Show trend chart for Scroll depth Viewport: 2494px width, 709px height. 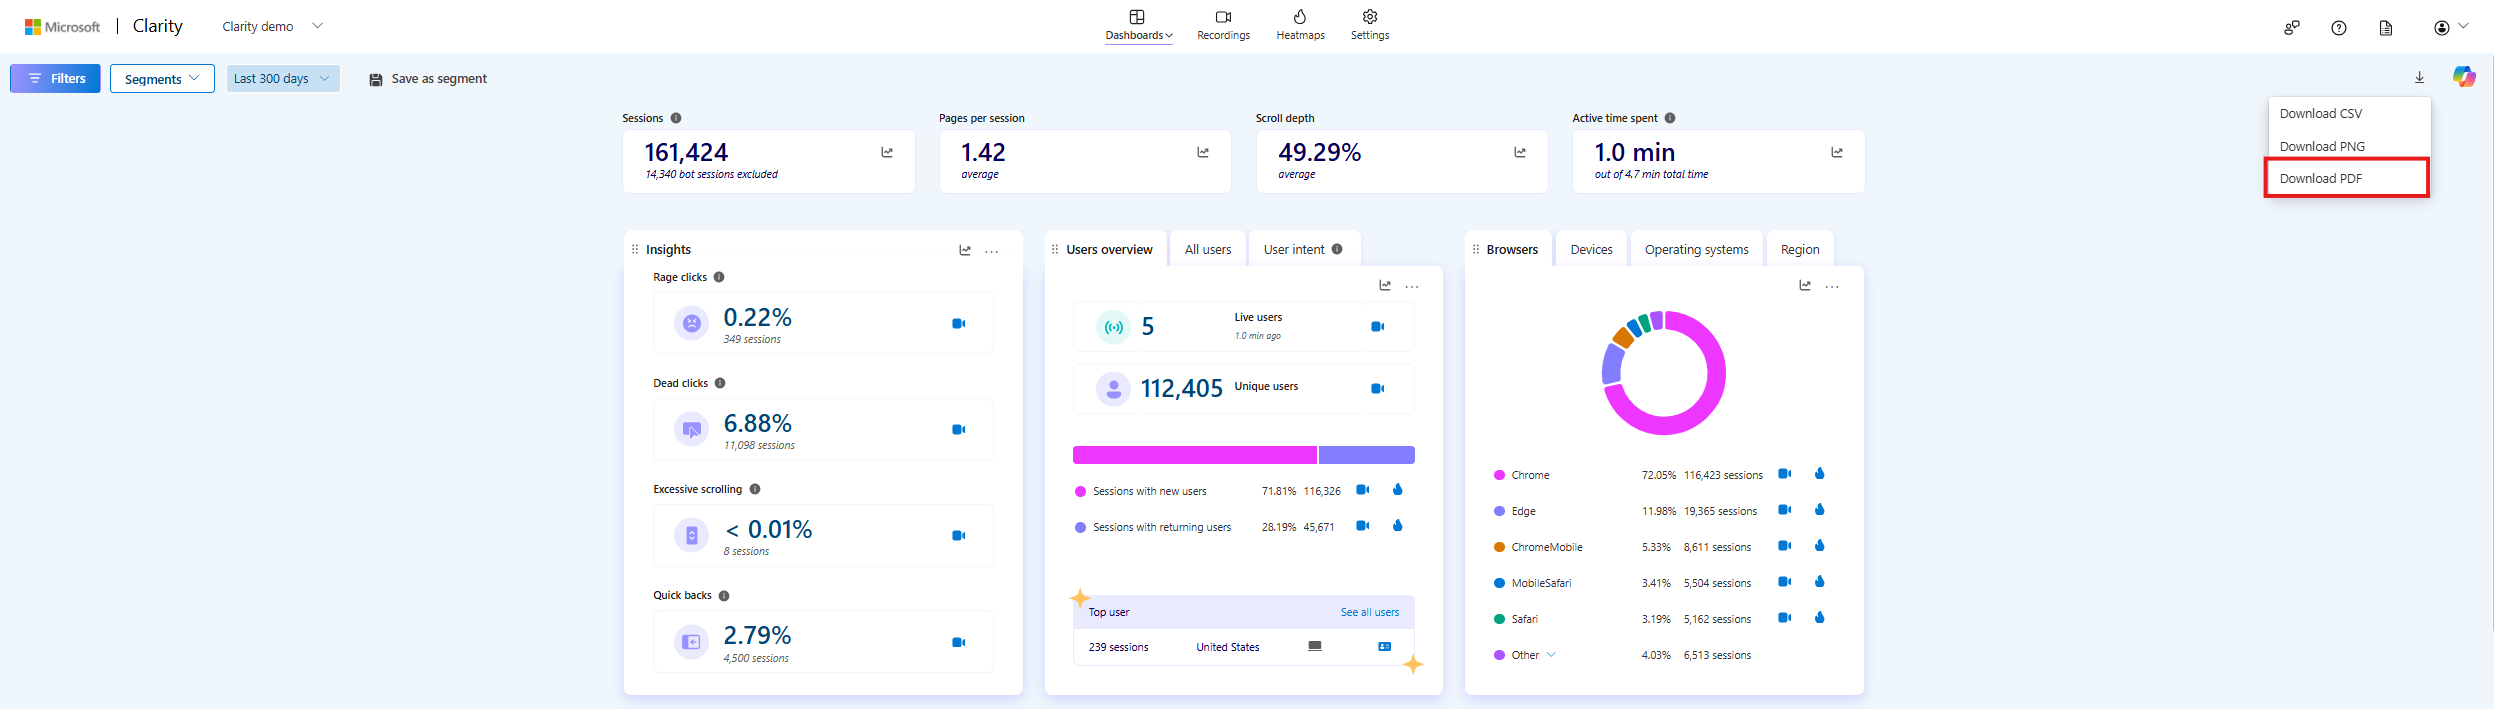(1519, 152)
